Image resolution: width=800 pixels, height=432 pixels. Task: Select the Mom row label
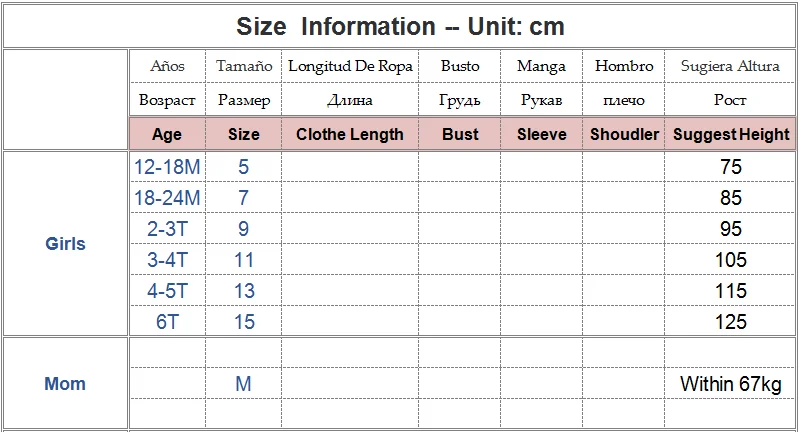(x=65, y=384)
